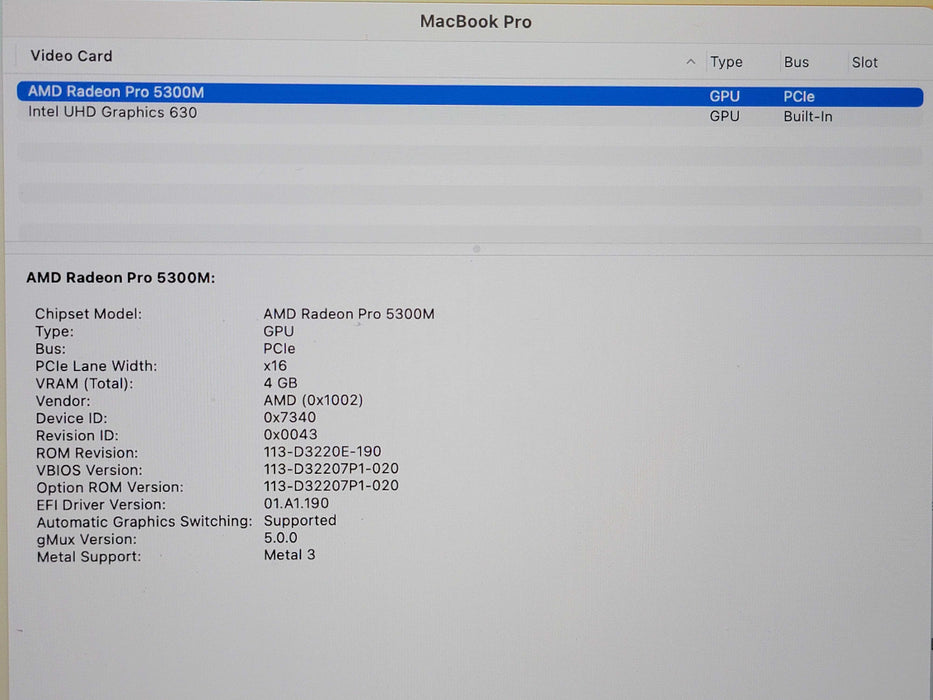Select the Intel UHD Graphics 630 row
Viewport: 933px width, 700px height.
470,114
